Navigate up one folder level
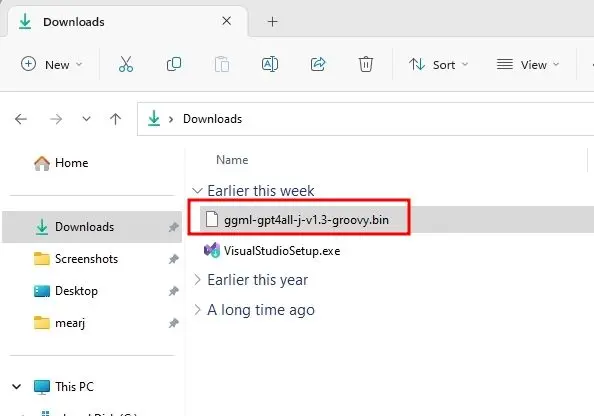594x416 pixels. point(116,119)
